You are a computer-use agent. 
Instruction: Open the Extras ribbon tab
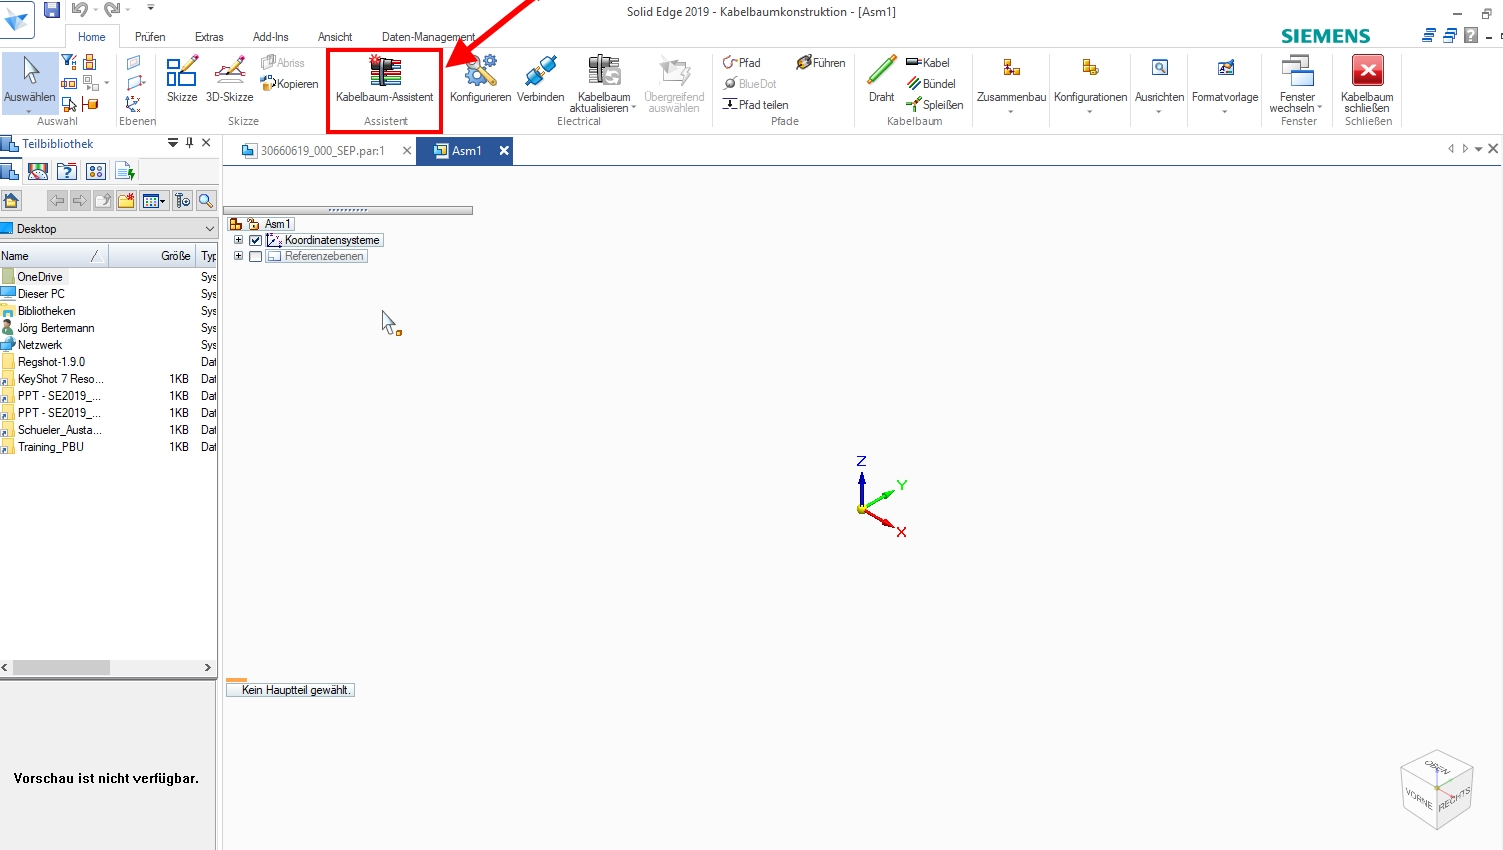click(209, 37)
